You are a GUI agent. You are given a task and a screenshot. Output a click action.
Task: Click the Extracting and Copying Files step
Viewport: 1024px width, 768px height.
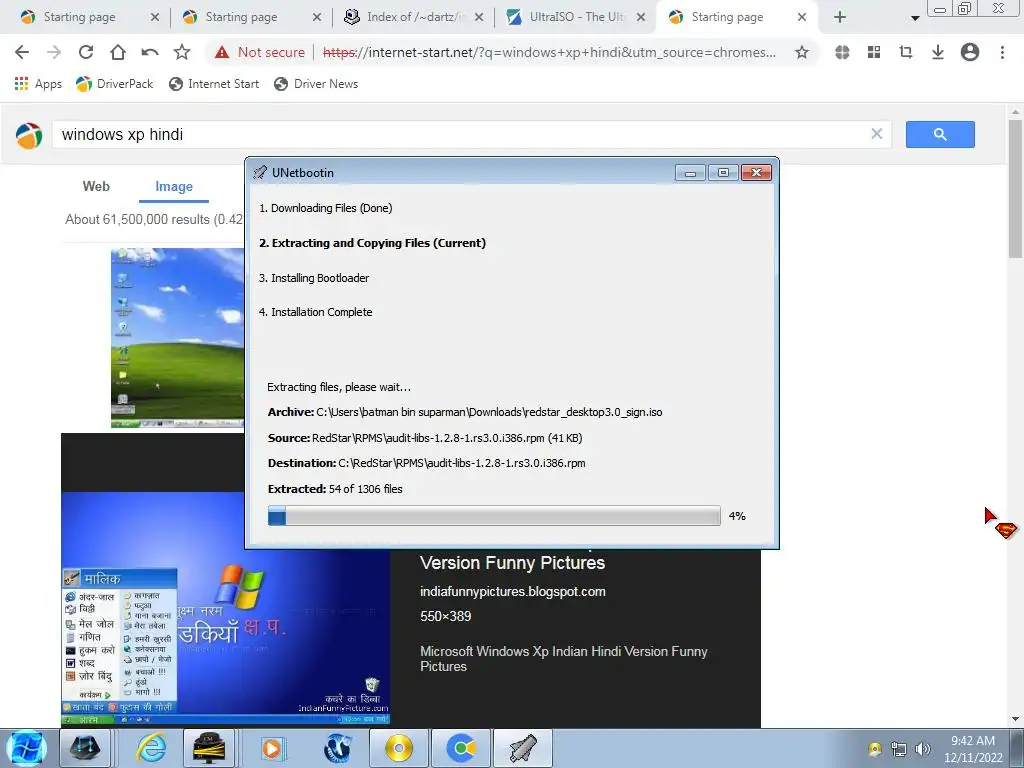click(x=372, y=243)
